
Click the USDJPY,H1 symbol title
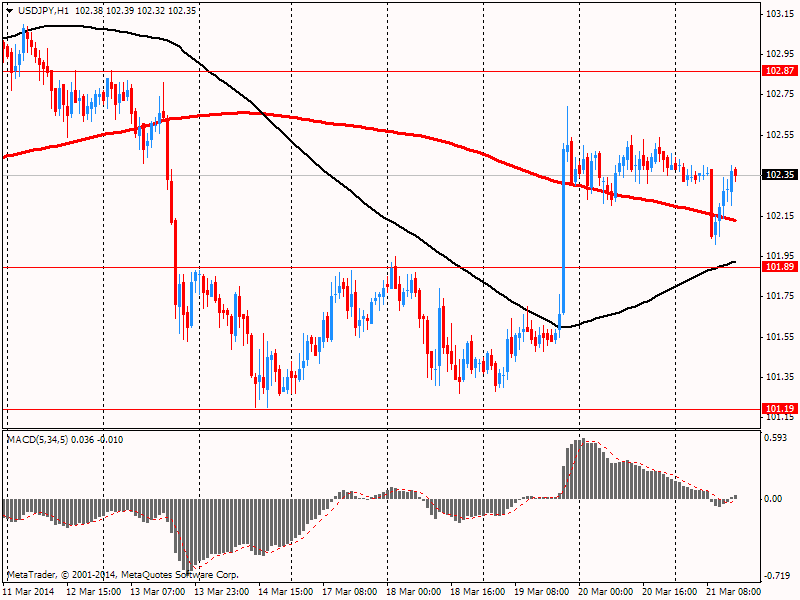tap(43, 10)
